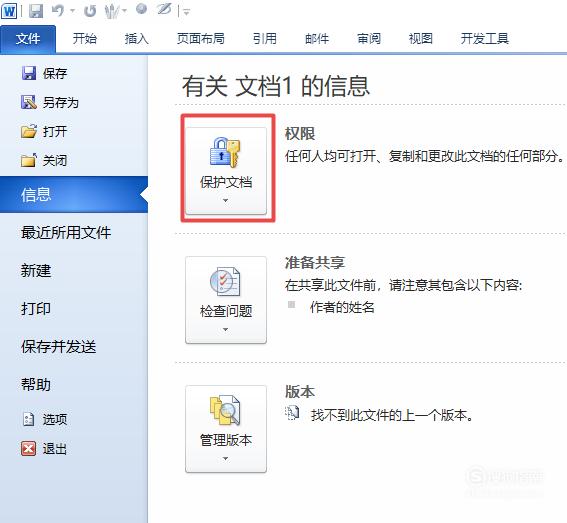Click the 作者的姓名 list item
Image resolution: width=567 pixels, height=523 pixels.
point(342,307)
